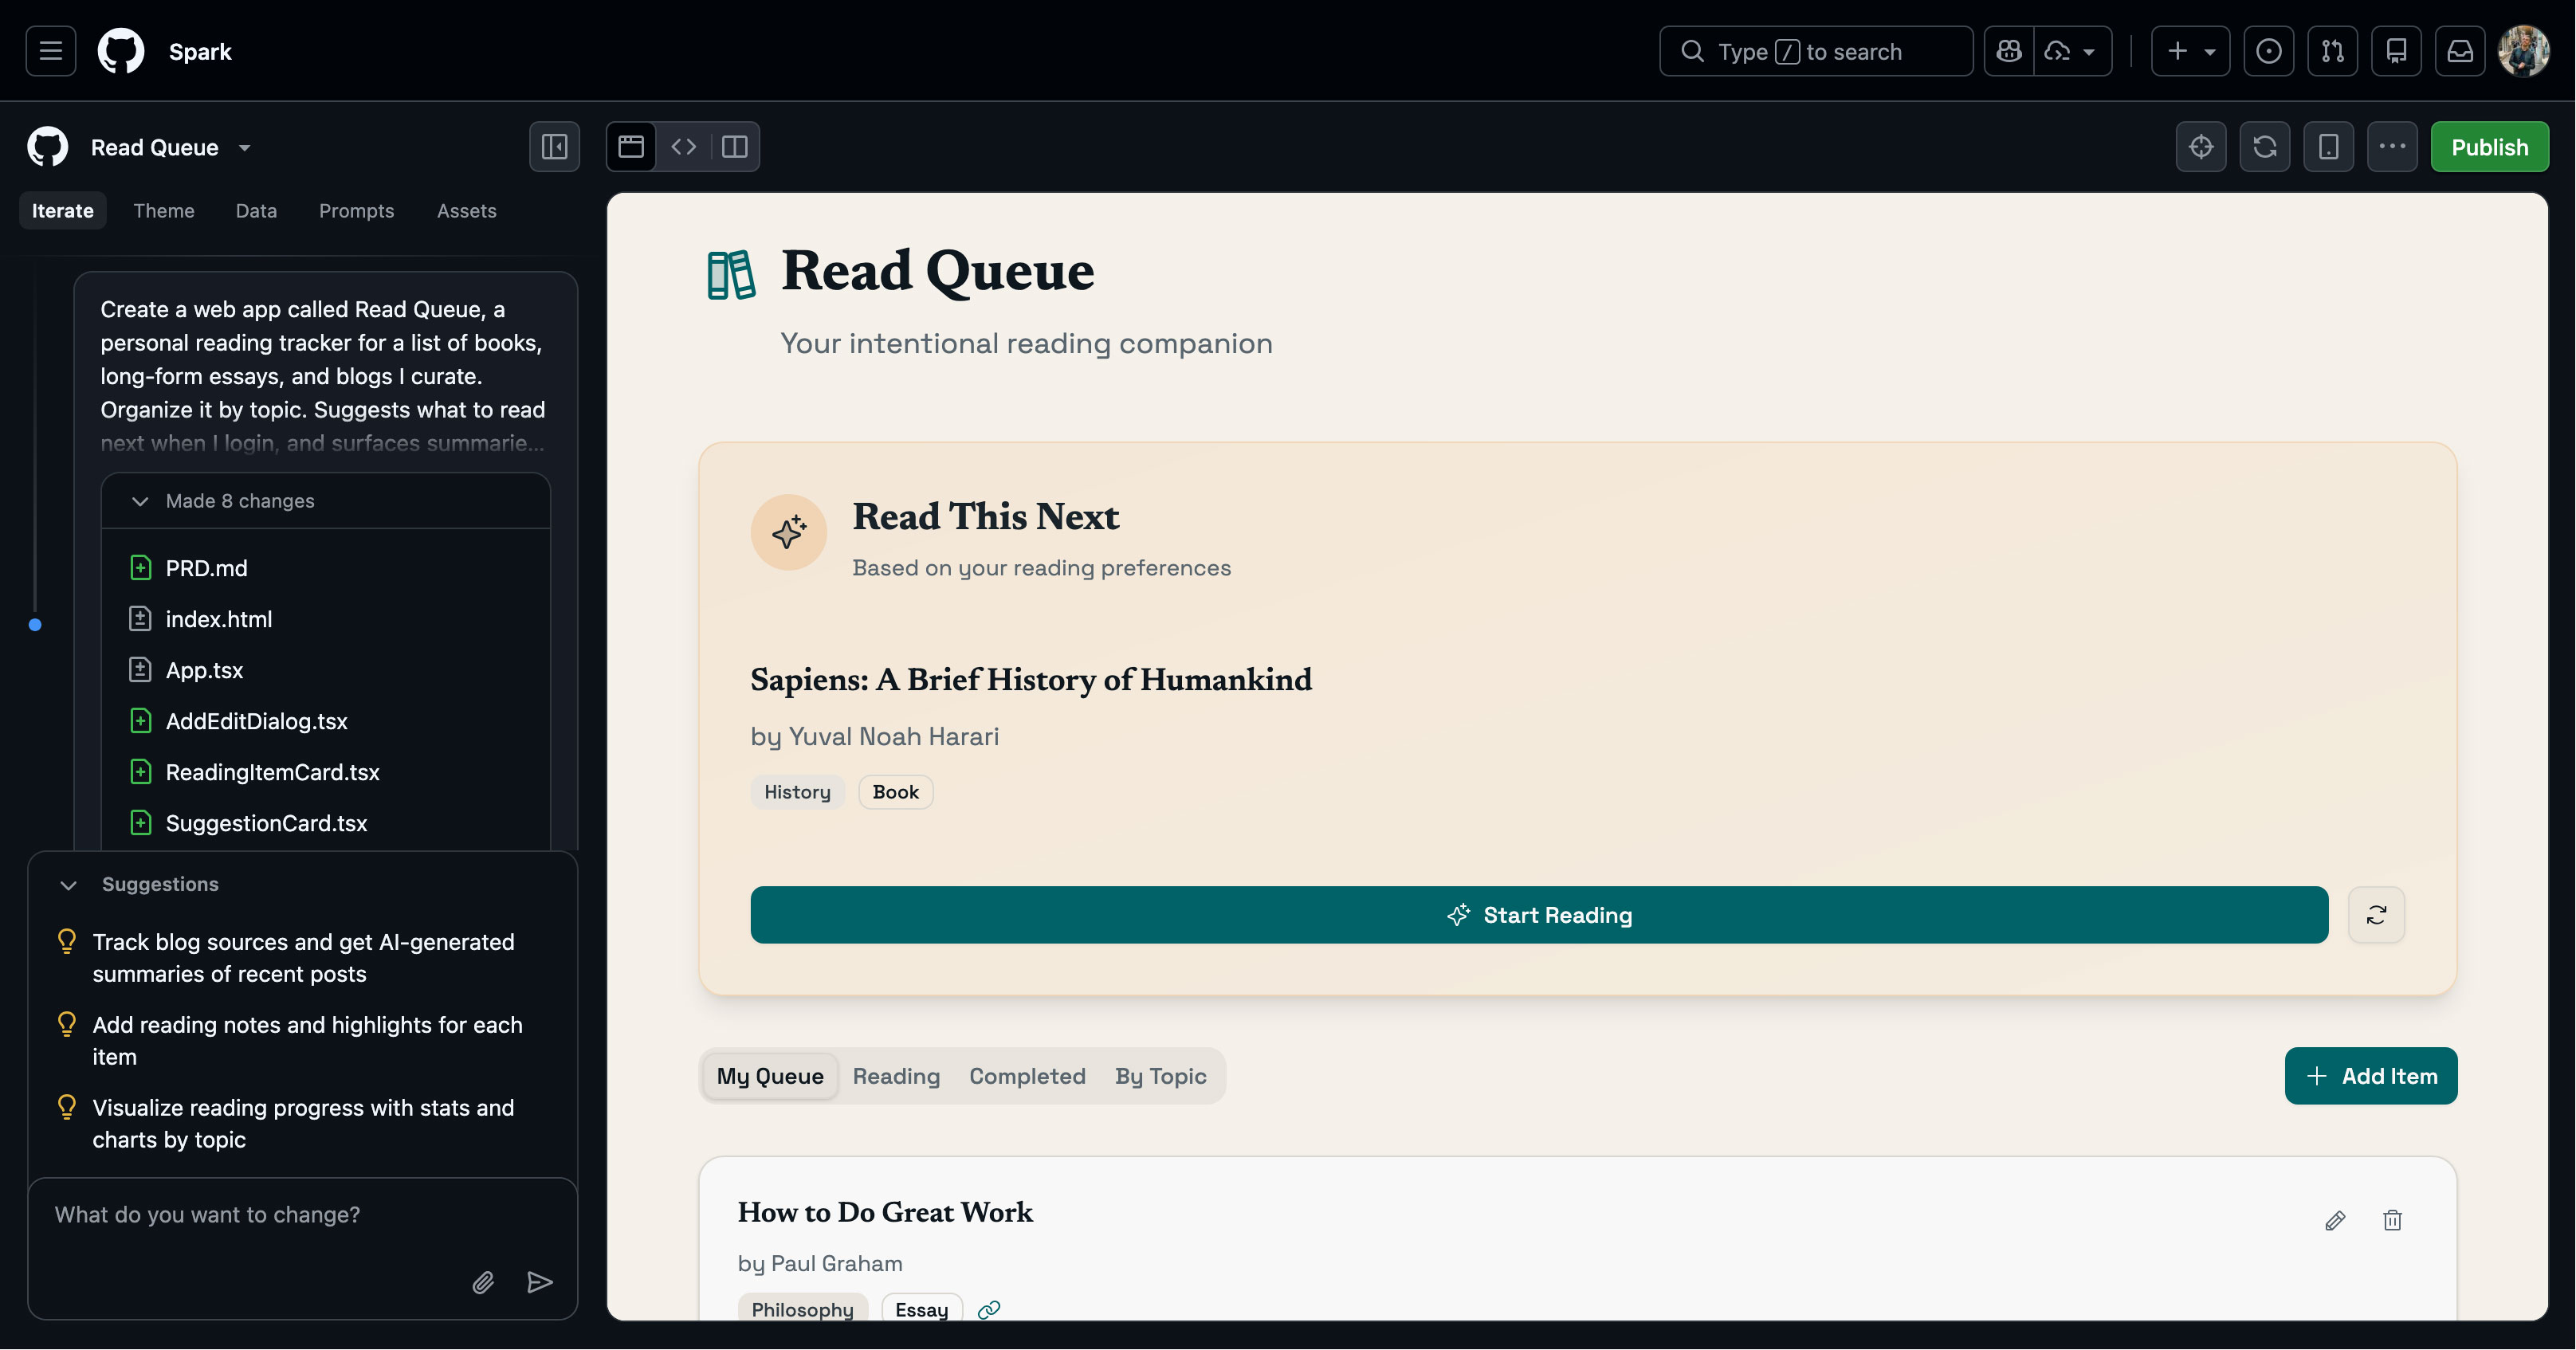Go to the Prompts tab
Screen dimensions: 2576x1350
point(356,211)
